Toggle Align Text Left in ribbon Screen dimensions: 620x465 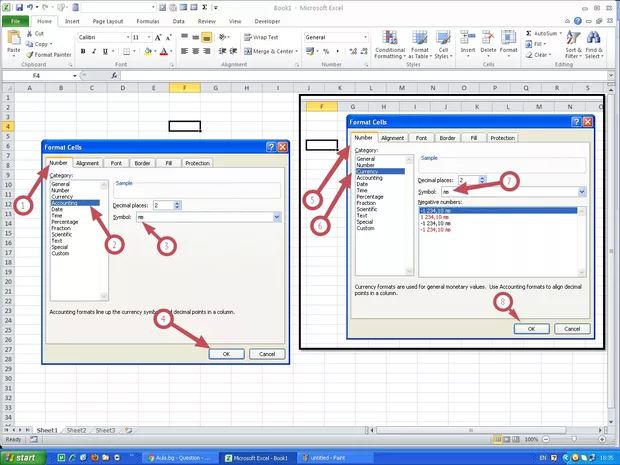(184, 51)
